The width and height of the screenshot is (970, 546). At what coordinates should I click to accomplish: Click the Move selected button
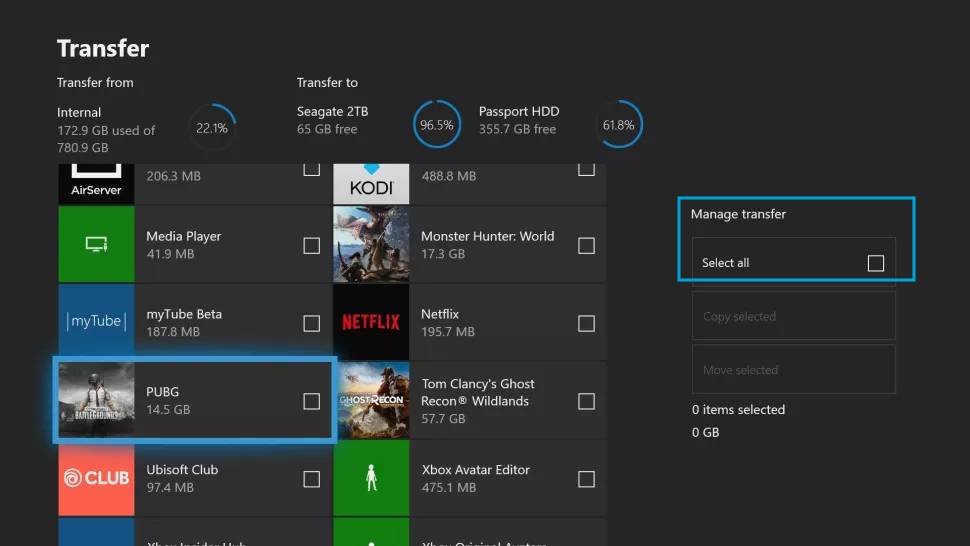tap(794, 369)
